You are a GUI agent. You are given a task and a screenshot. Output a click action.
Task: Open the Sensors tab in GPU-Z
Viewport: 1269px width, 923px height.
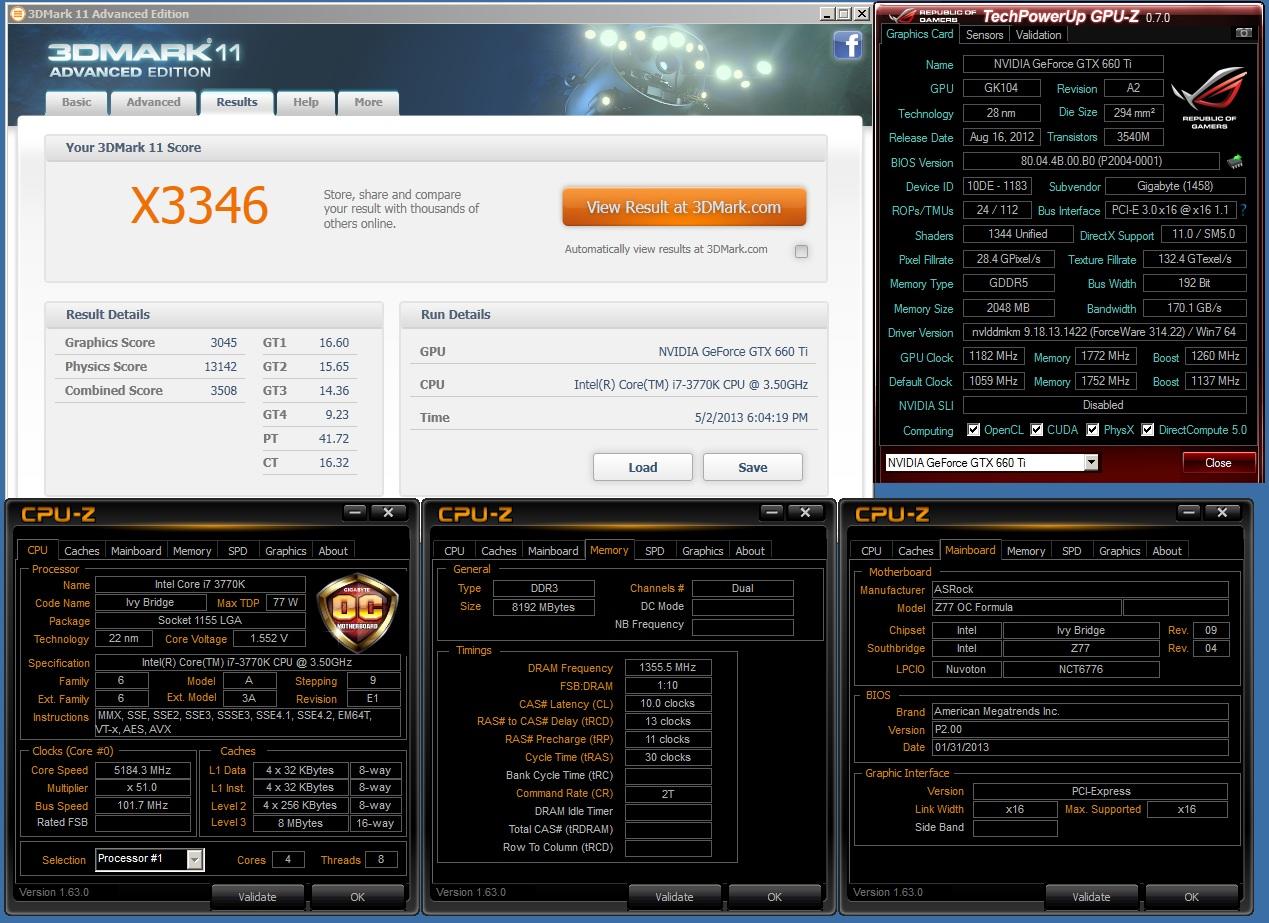[984, 35]
